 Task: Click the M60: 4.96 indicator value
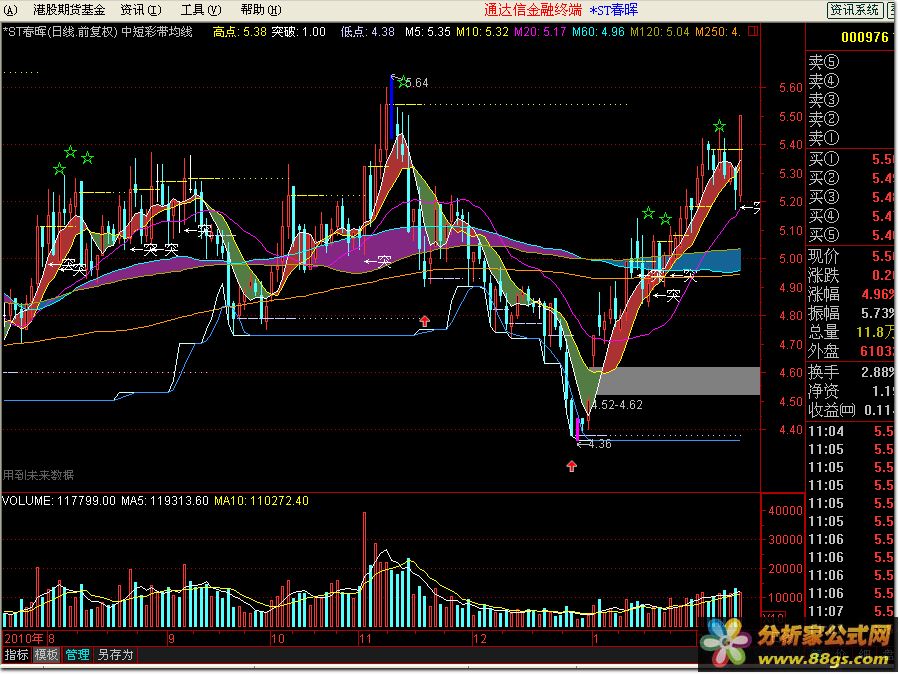coord(598,32)
